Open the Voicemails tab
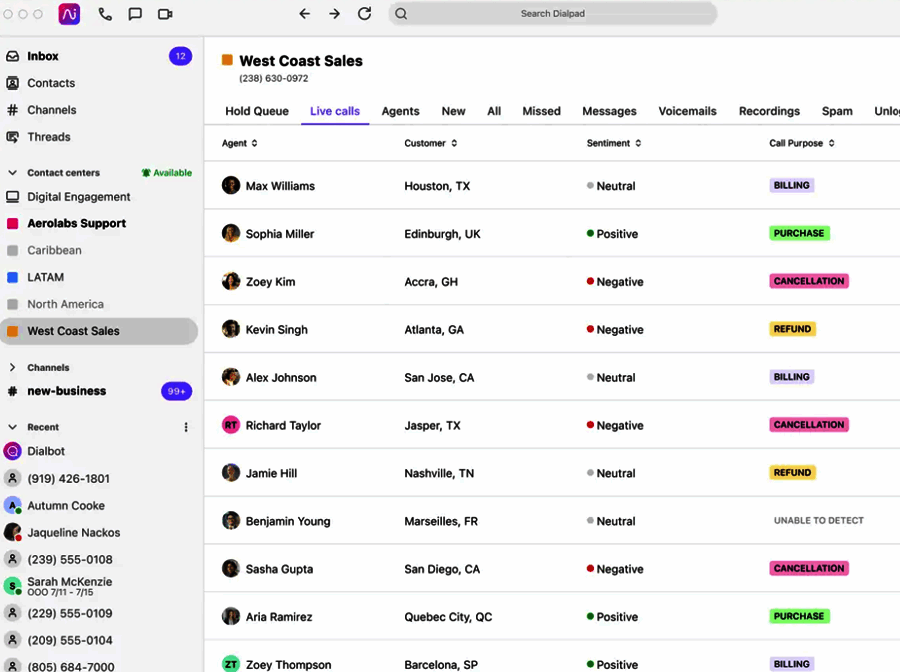The image size is (900, 672). click(x=687, y=111)
